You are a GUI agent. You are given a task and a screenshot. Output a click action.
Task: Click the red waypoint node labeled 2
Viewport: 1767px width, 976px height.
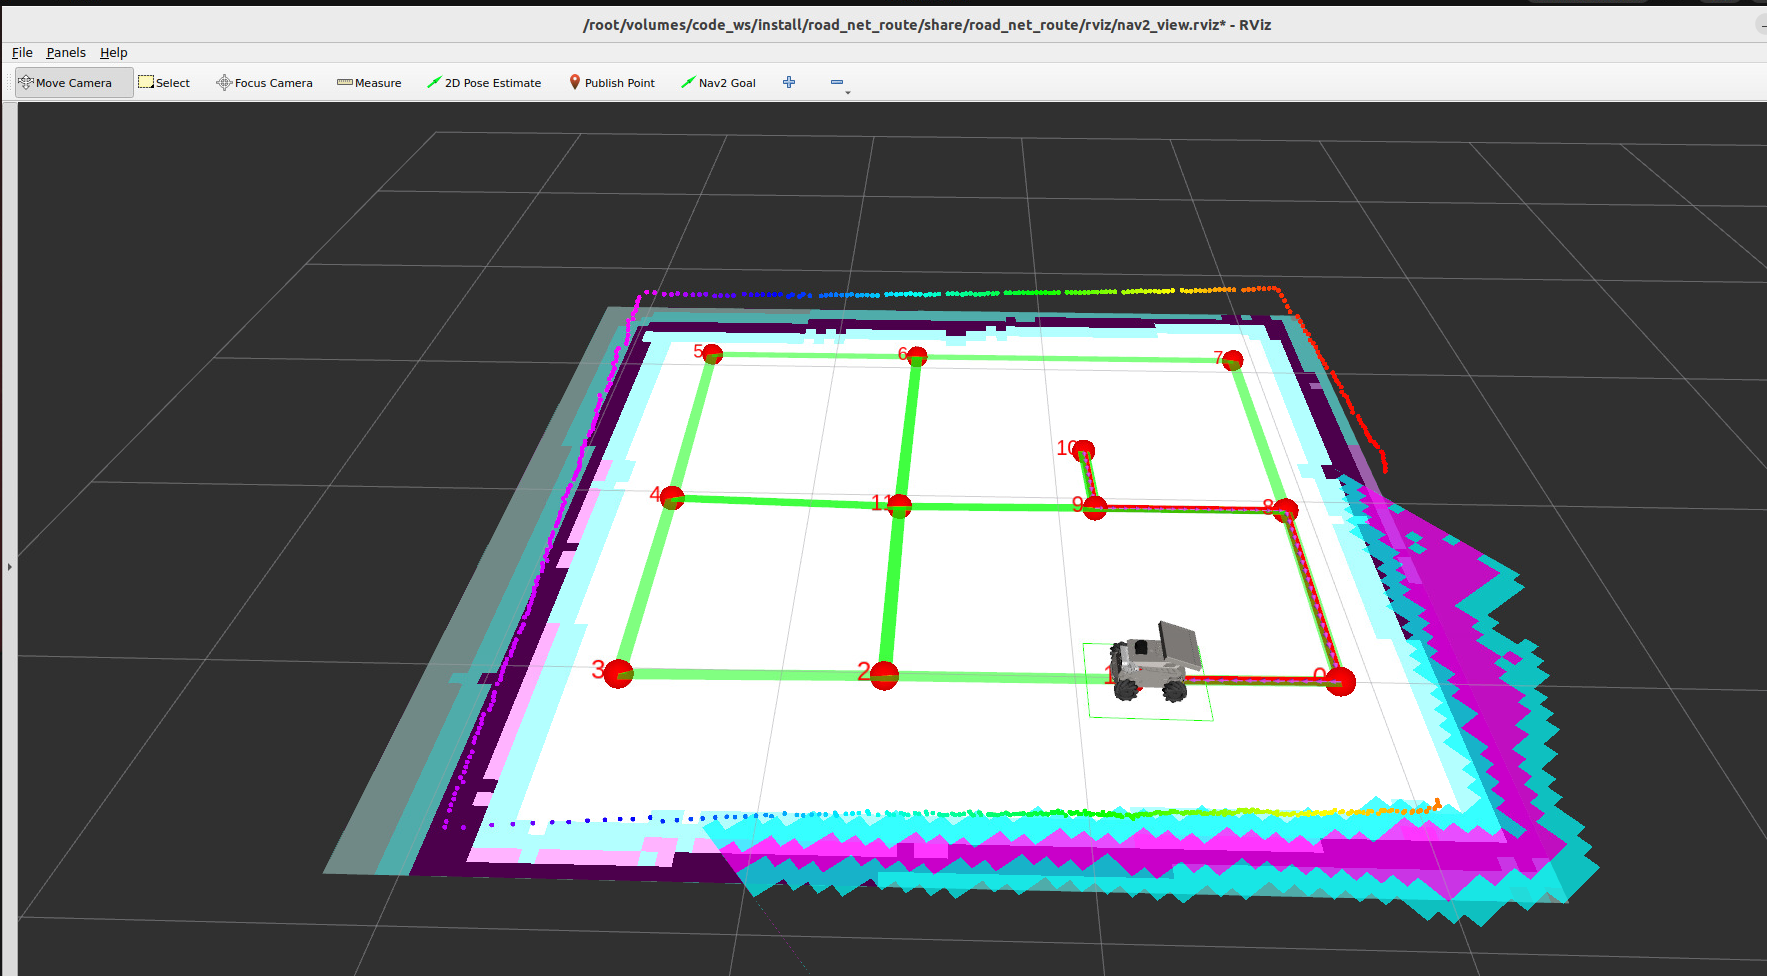point(884,676)
